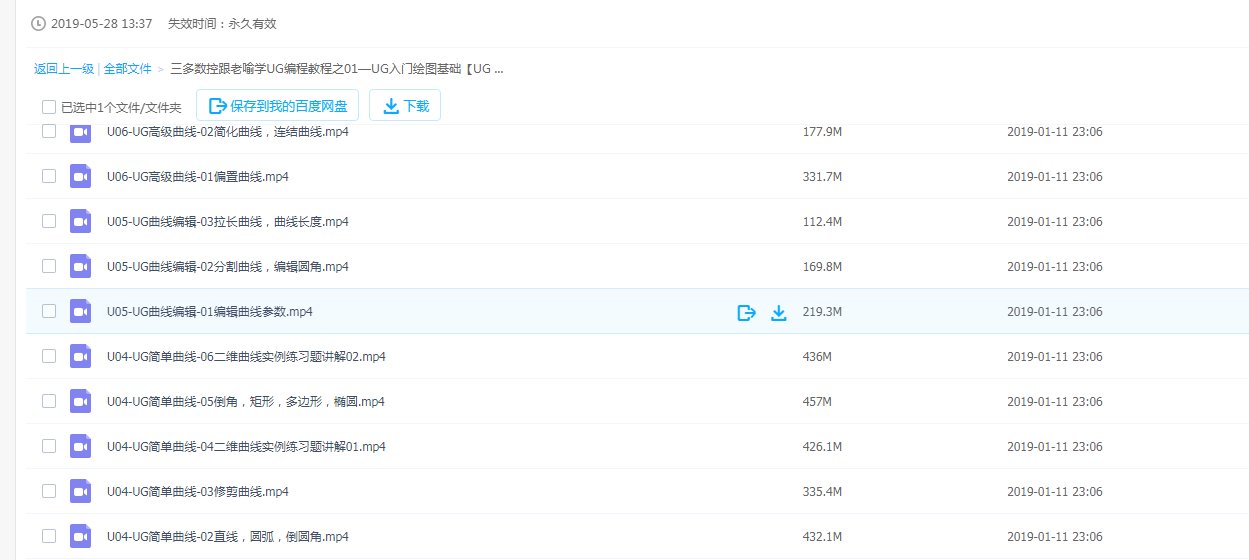
Task: Click size value 457M
Action: pyautogui.click(x=817, y=401)
